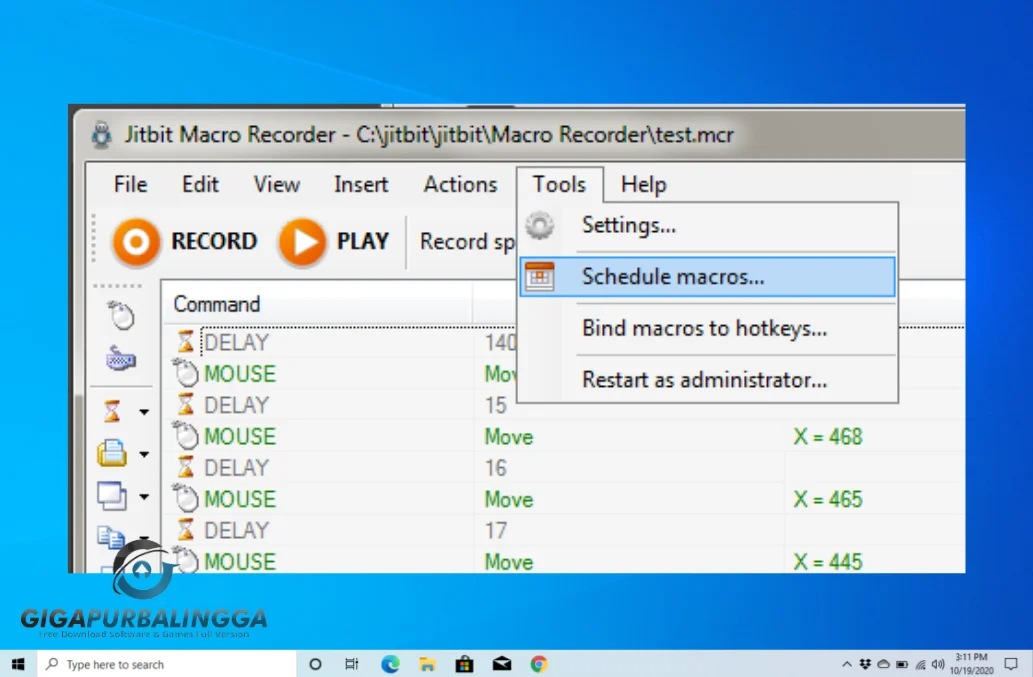This screenshot has width=1033, height=677.
Task: Click the open macro folder icon in the sidebar
Action: [117, 452]
